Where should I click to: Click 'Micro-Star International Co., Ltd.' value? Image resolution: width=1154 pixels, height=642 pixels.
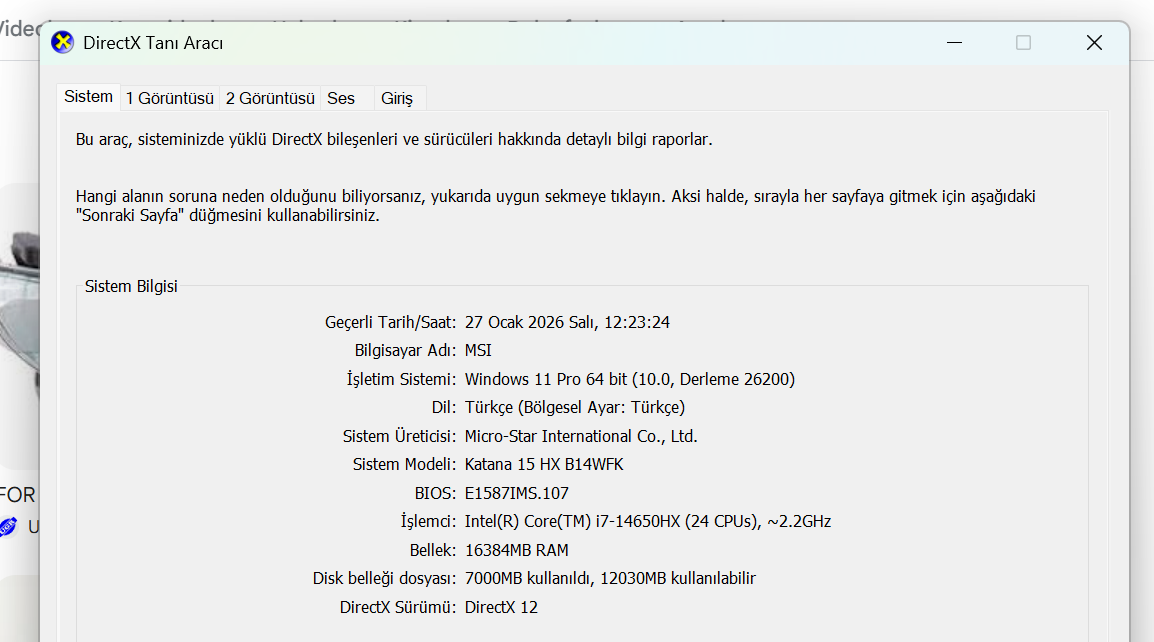click(581, 437)
